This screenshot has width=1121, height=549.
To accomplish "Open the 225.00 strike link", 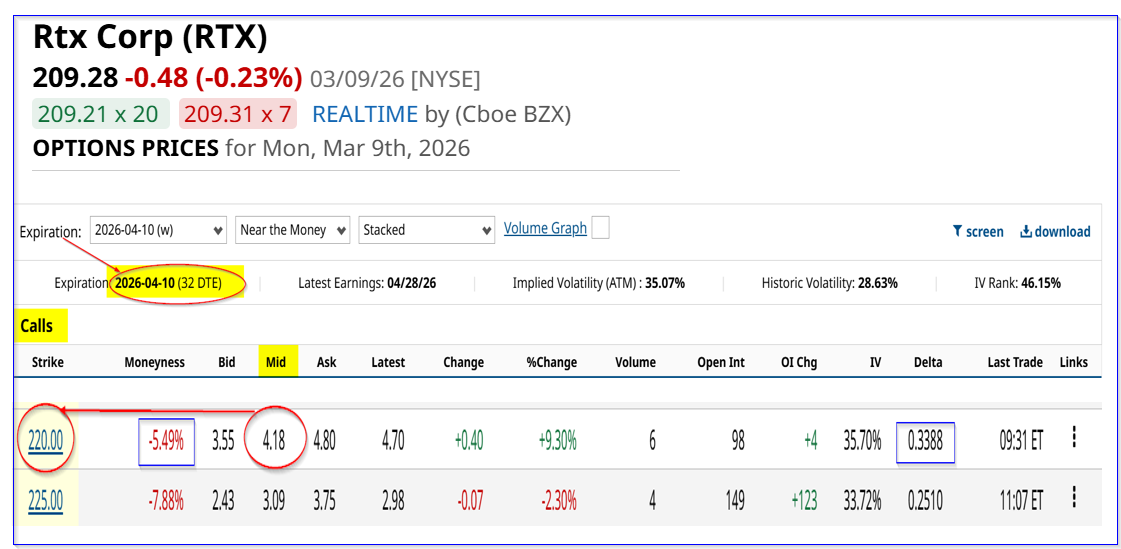I will tap(46, 499).
